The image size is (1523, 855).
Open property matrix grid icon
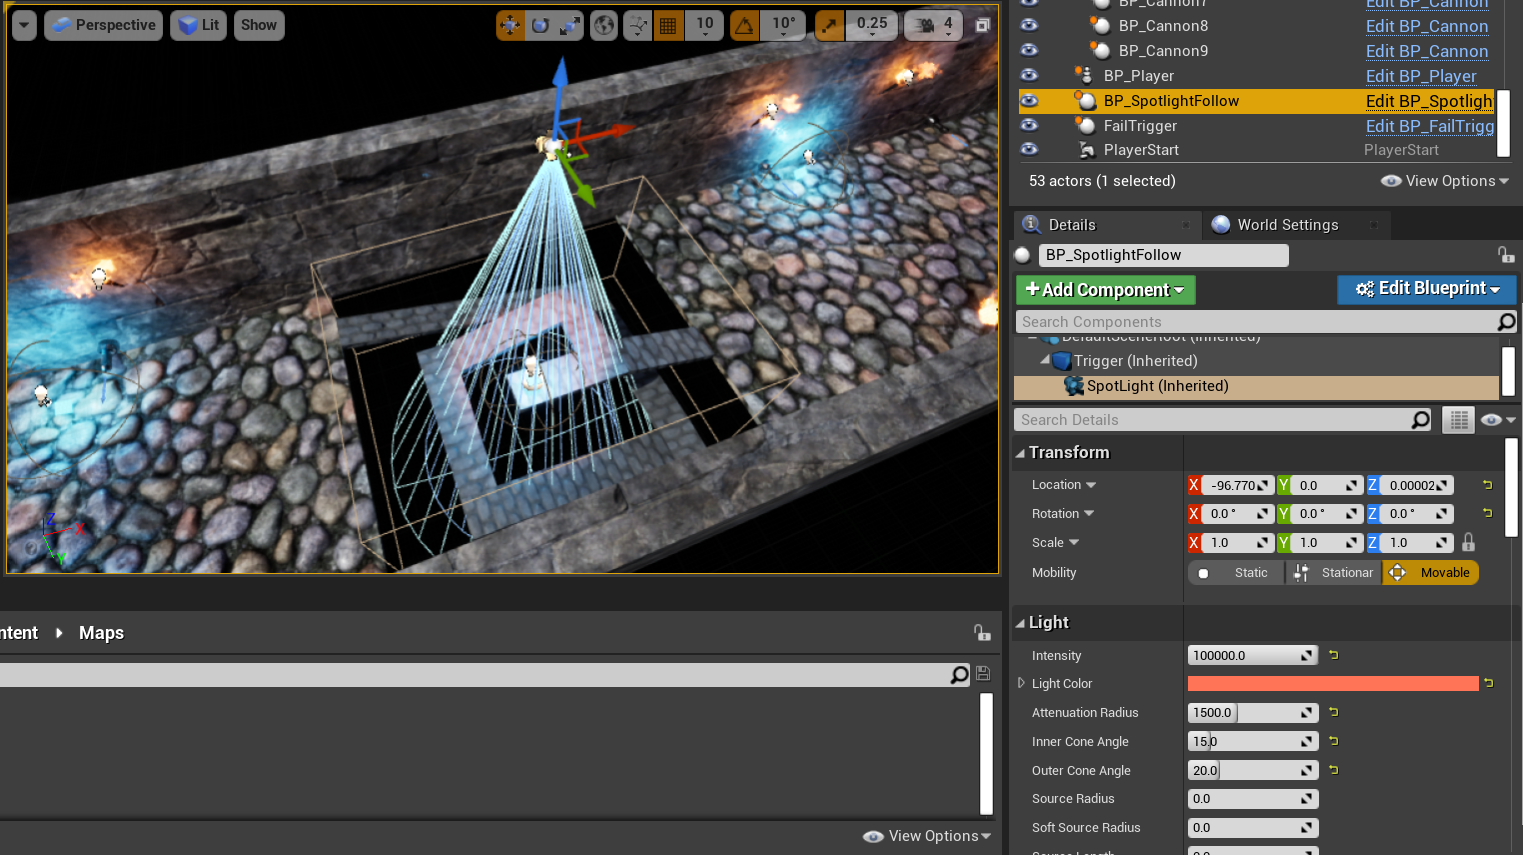pyautogui.click(x=1458, y=420)
